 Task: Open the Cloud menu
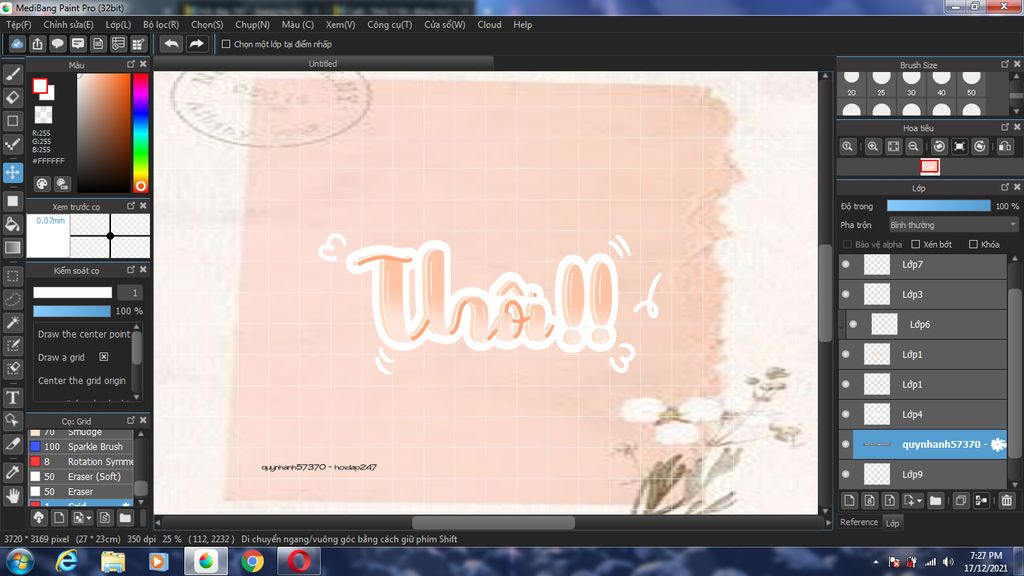[489, 25]
